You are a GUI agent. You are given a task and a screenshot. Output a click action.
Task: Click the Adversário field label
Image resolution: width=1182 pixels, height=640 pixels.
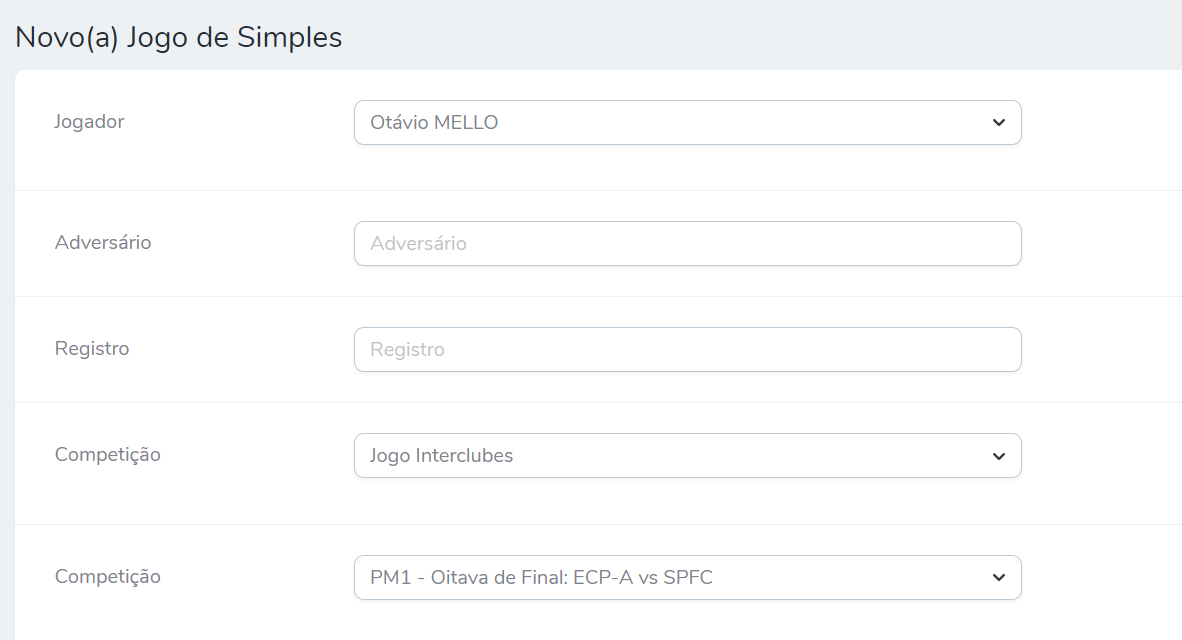click(103, 242)
